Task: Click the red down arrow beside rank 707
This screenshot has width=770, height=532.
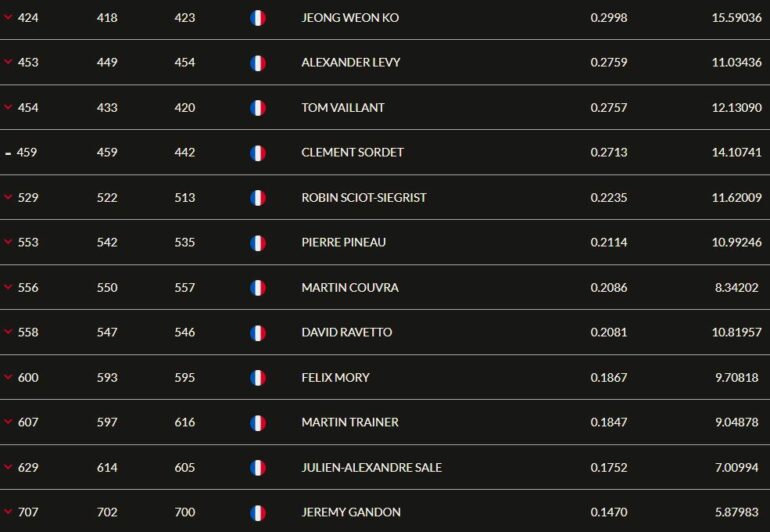Action: pyautogui.click(x=8, y=513)
